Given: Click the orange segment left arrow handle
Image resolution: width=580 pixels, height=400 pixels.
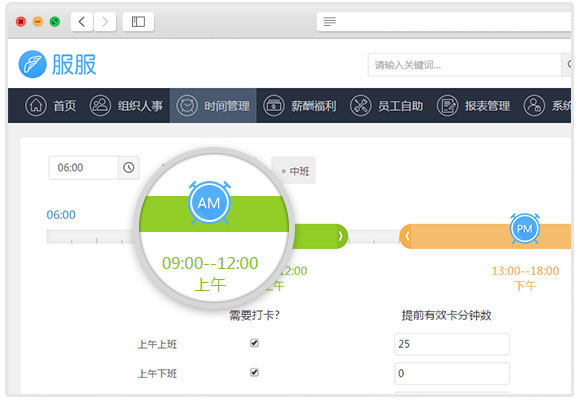Looking at the screenshot, I should (407, 236).
